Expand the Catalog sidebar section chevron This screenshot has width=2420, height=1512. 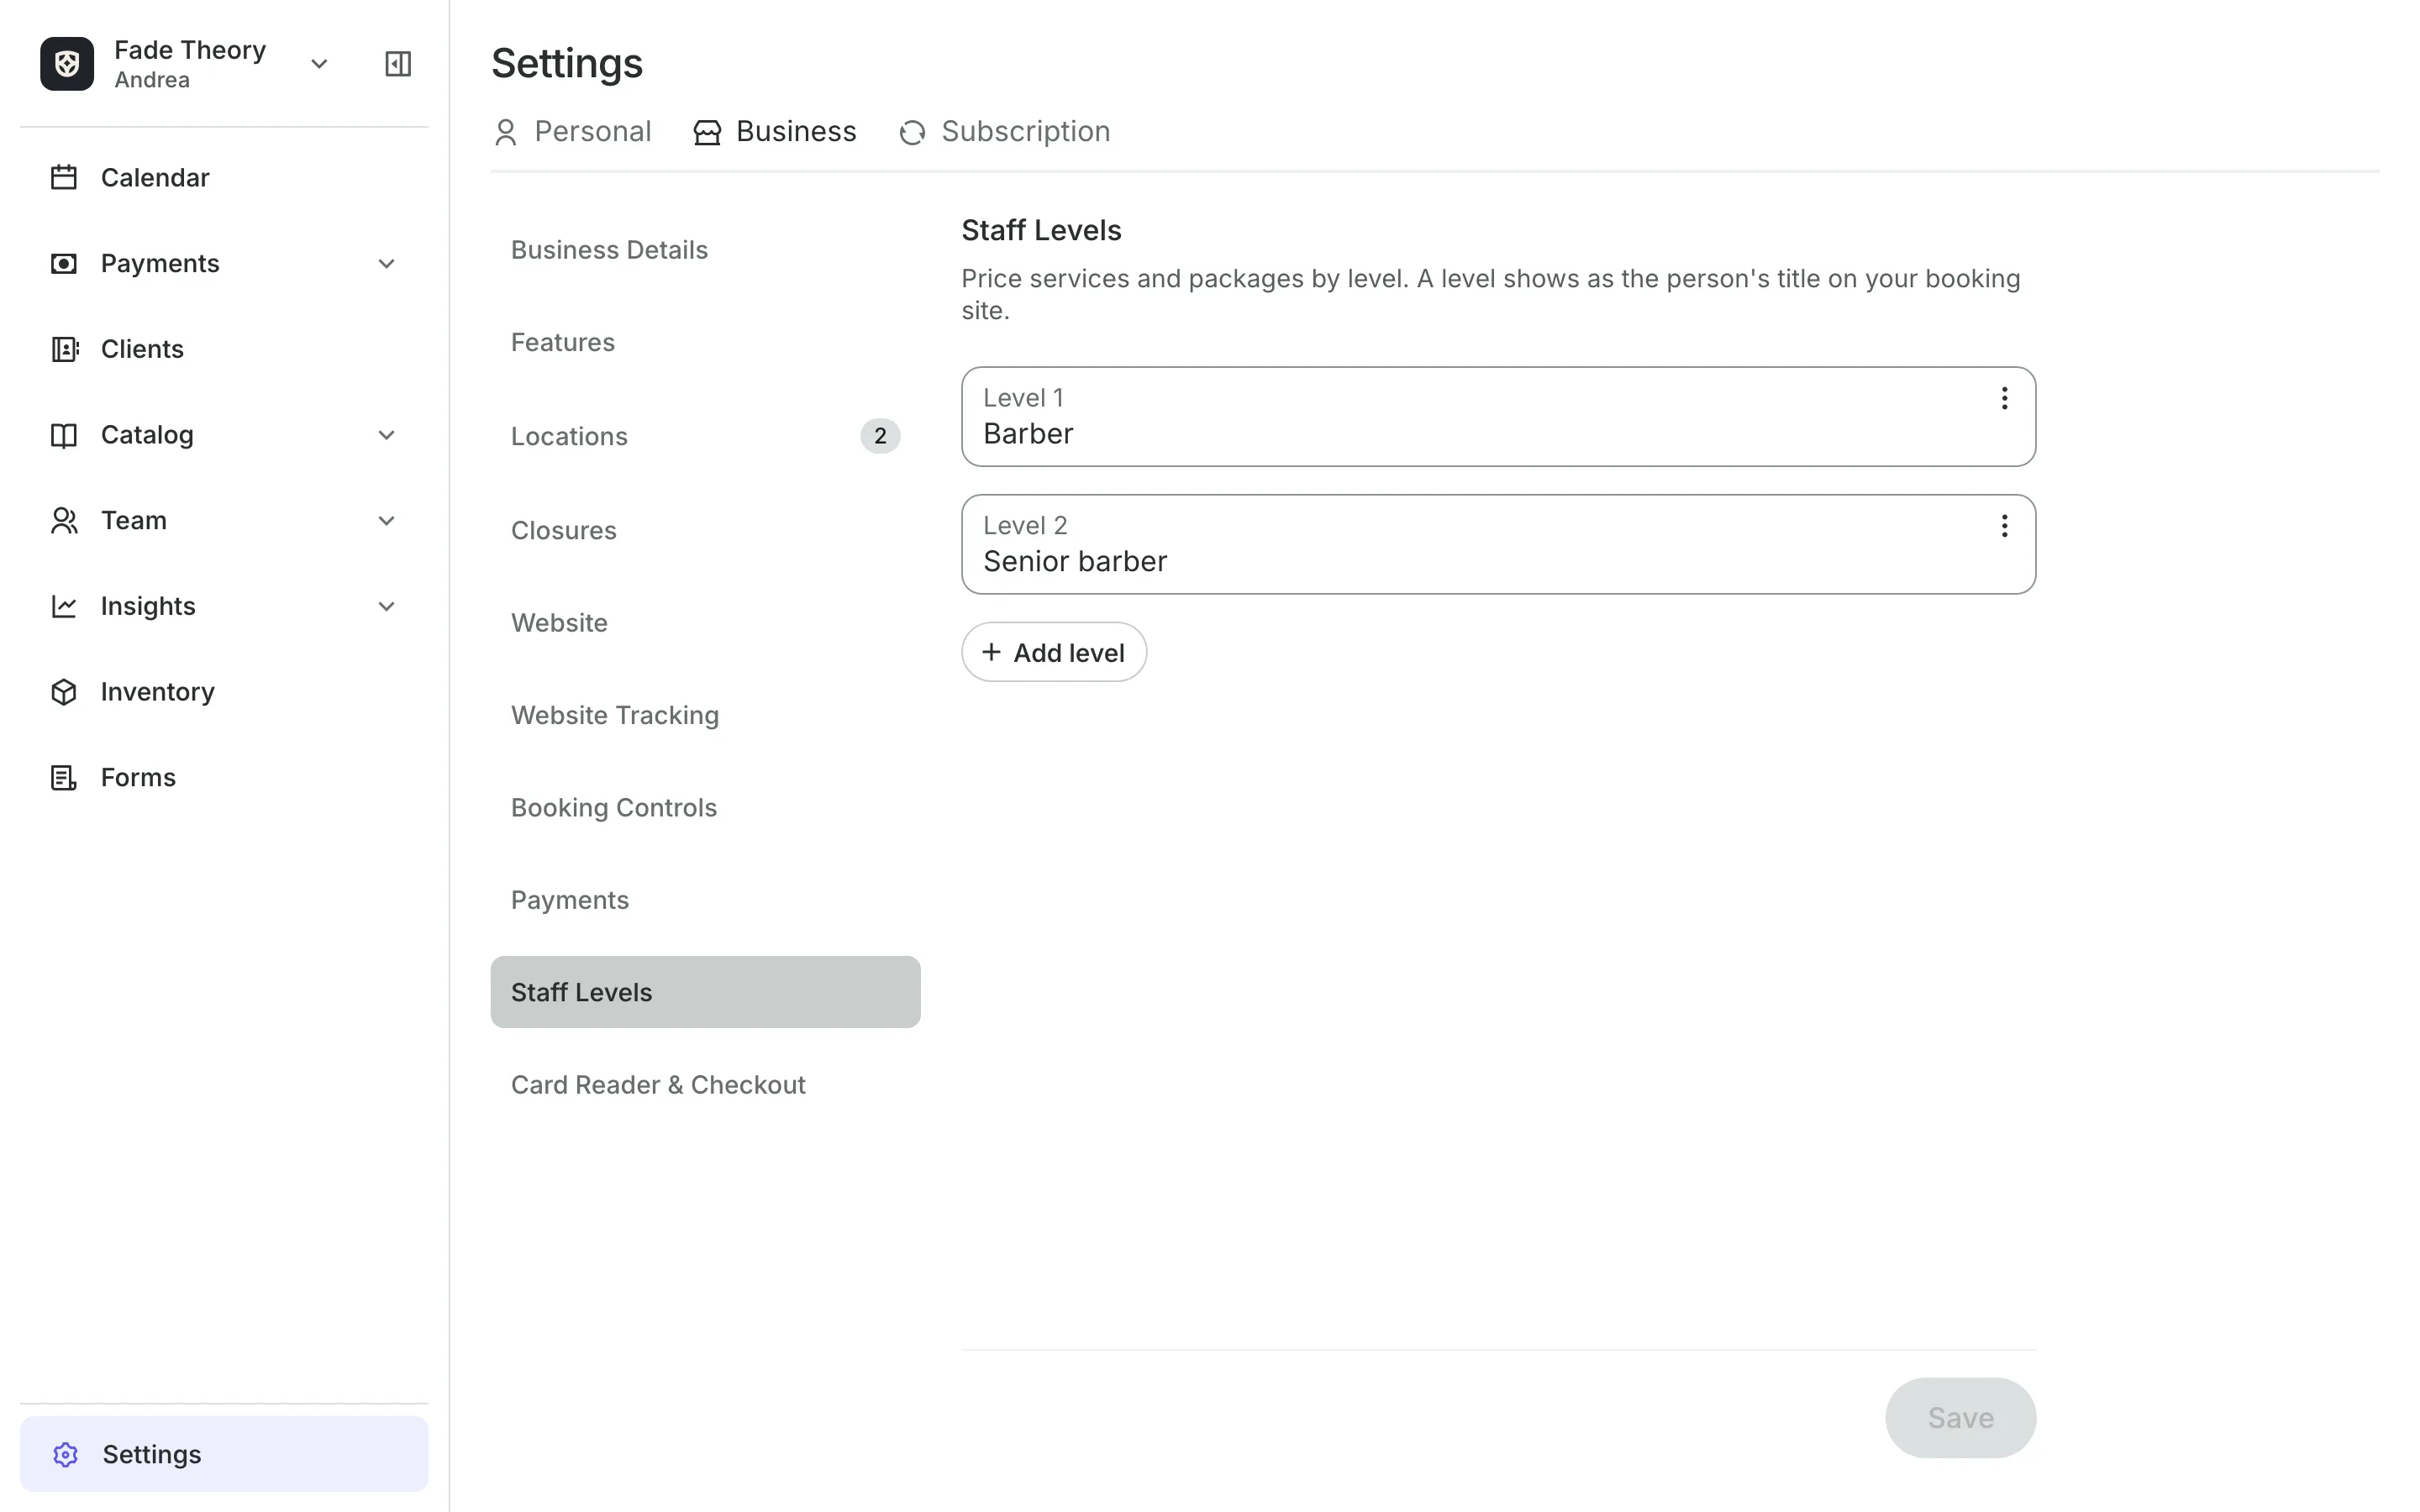click(x=387, y=435)
